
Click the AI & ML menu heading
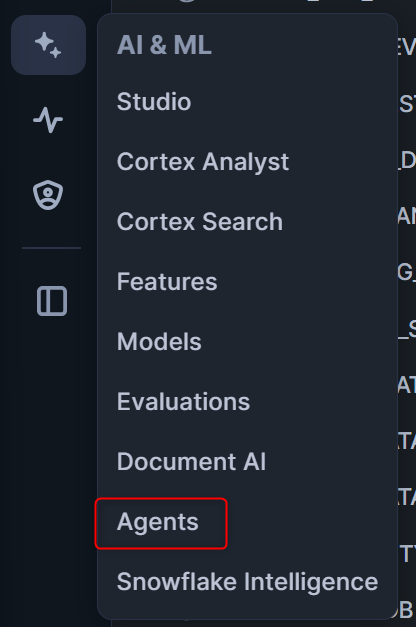point(164,45)
